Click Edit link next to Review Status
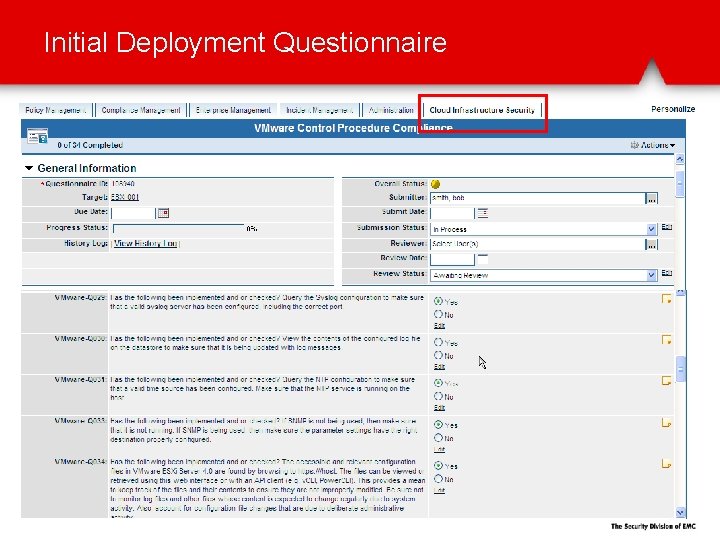This screenshot has height=540, width=720. click(667, 273)
